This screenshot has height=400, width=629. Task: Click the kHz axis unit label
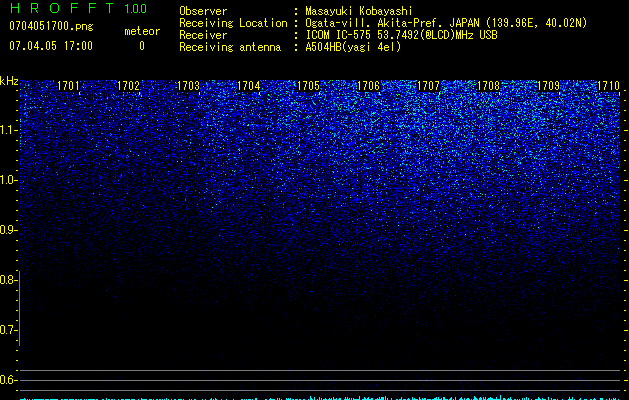(9, 81)
